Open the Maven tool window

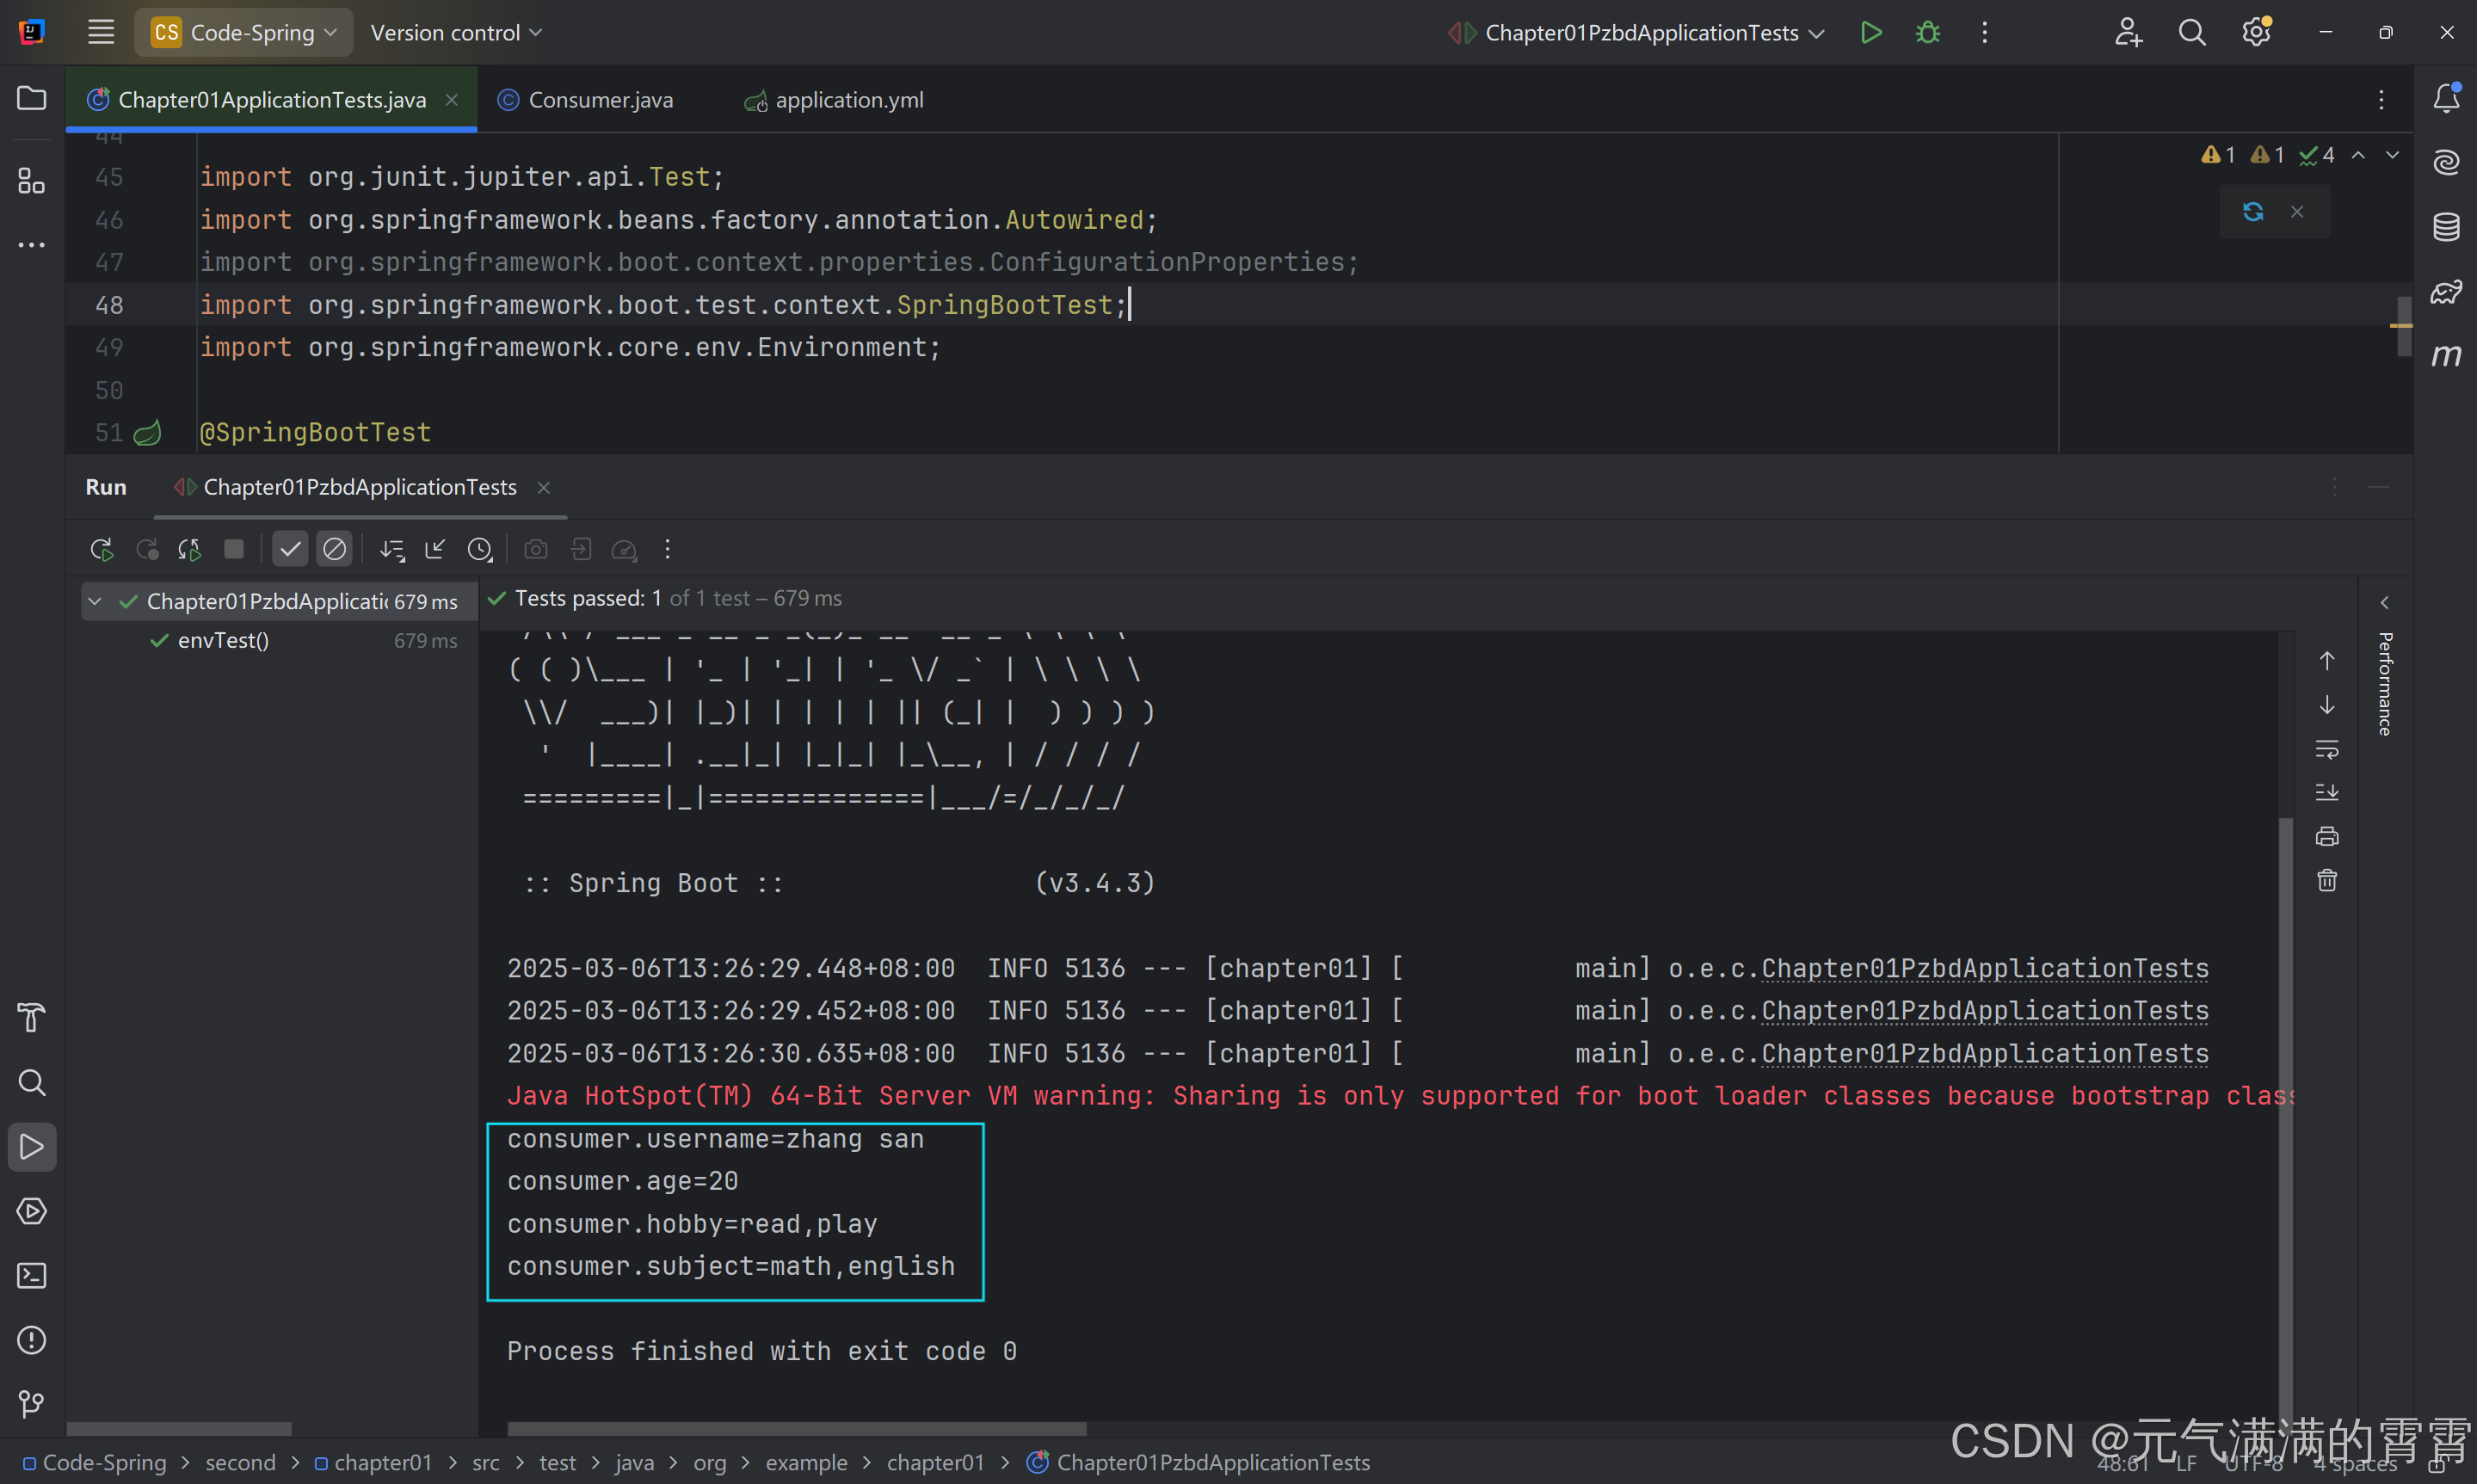tap(2446, 355)
